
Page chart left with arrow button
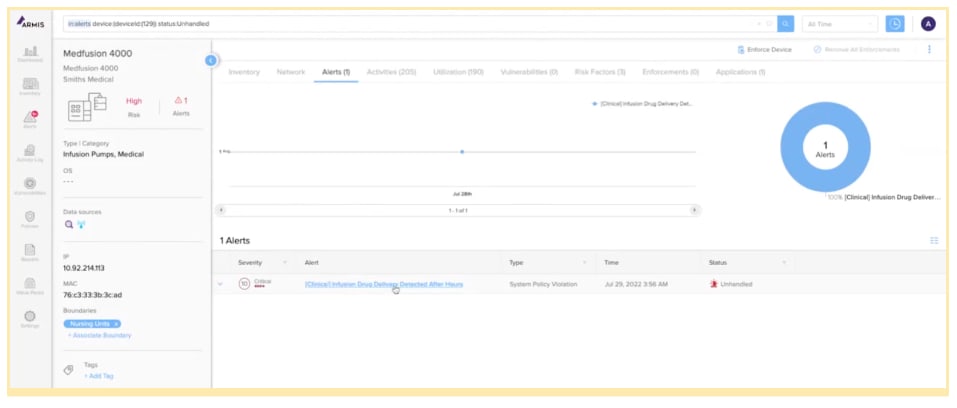[x=222, y=210]
